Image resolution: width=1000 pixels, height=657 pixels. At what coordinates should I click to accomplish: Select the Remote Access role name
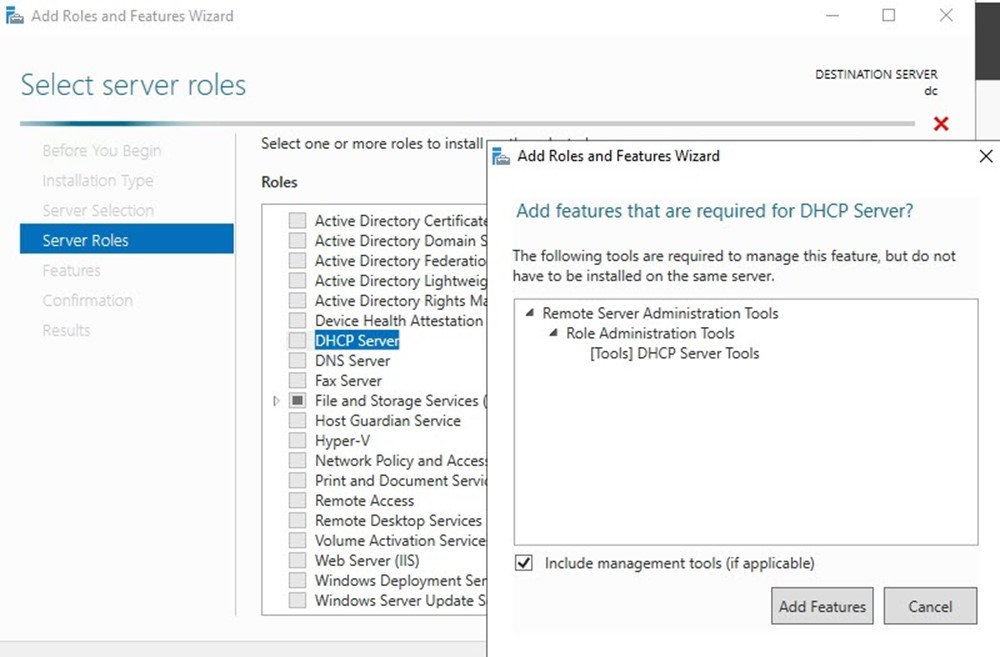pyautogui.click(x=365, y=501)
